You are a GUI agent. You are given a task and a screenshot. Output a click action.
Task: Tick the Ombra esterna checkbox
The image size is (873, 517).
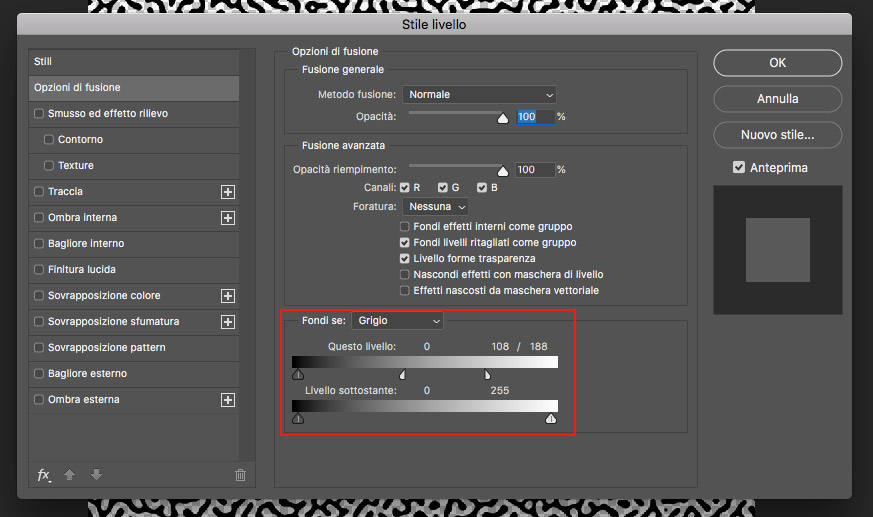(39, 400)
